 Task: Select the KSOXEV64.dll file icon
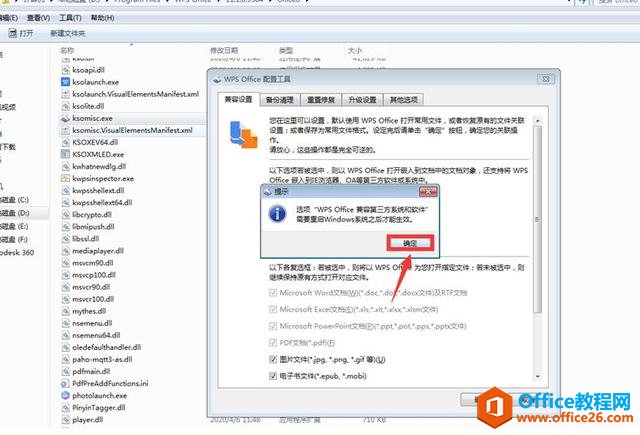tap(65, 142)
